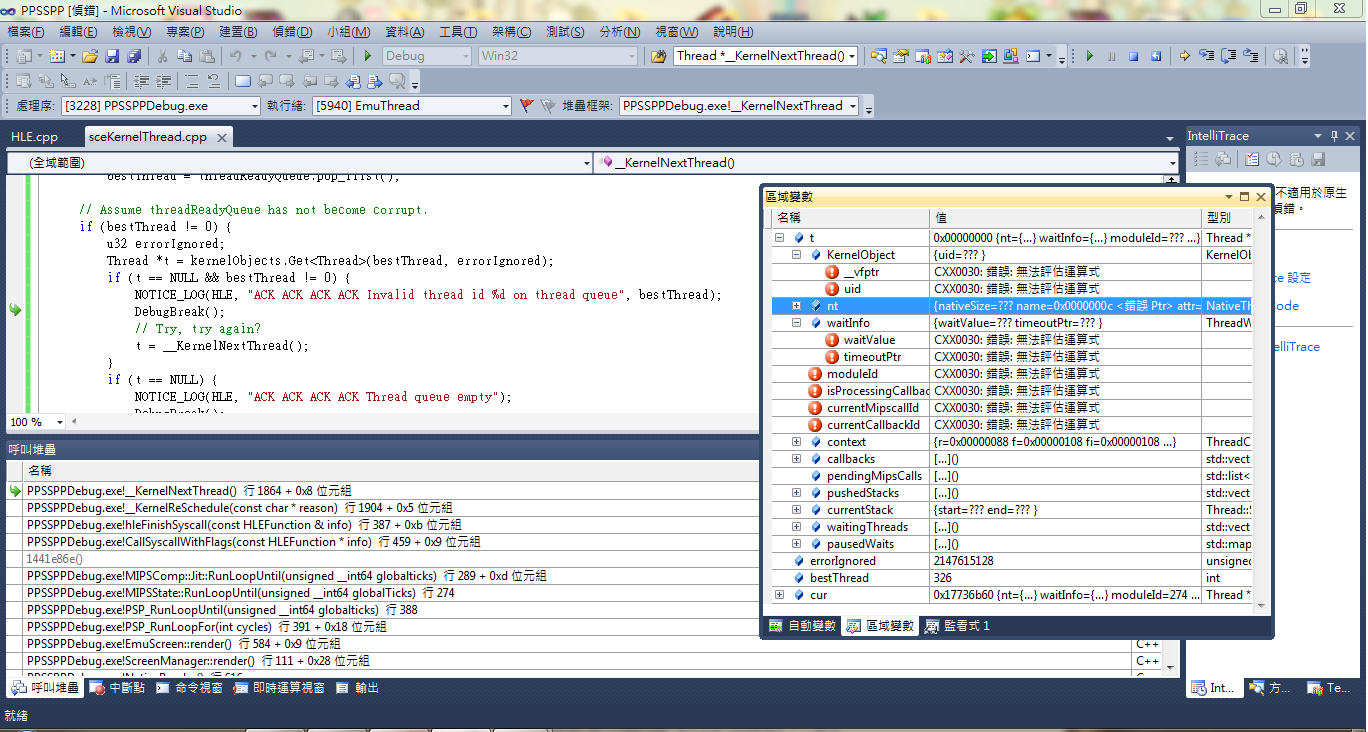Open the 監看式 1 watch tab

pyautogui.click(x=957, y=626)
